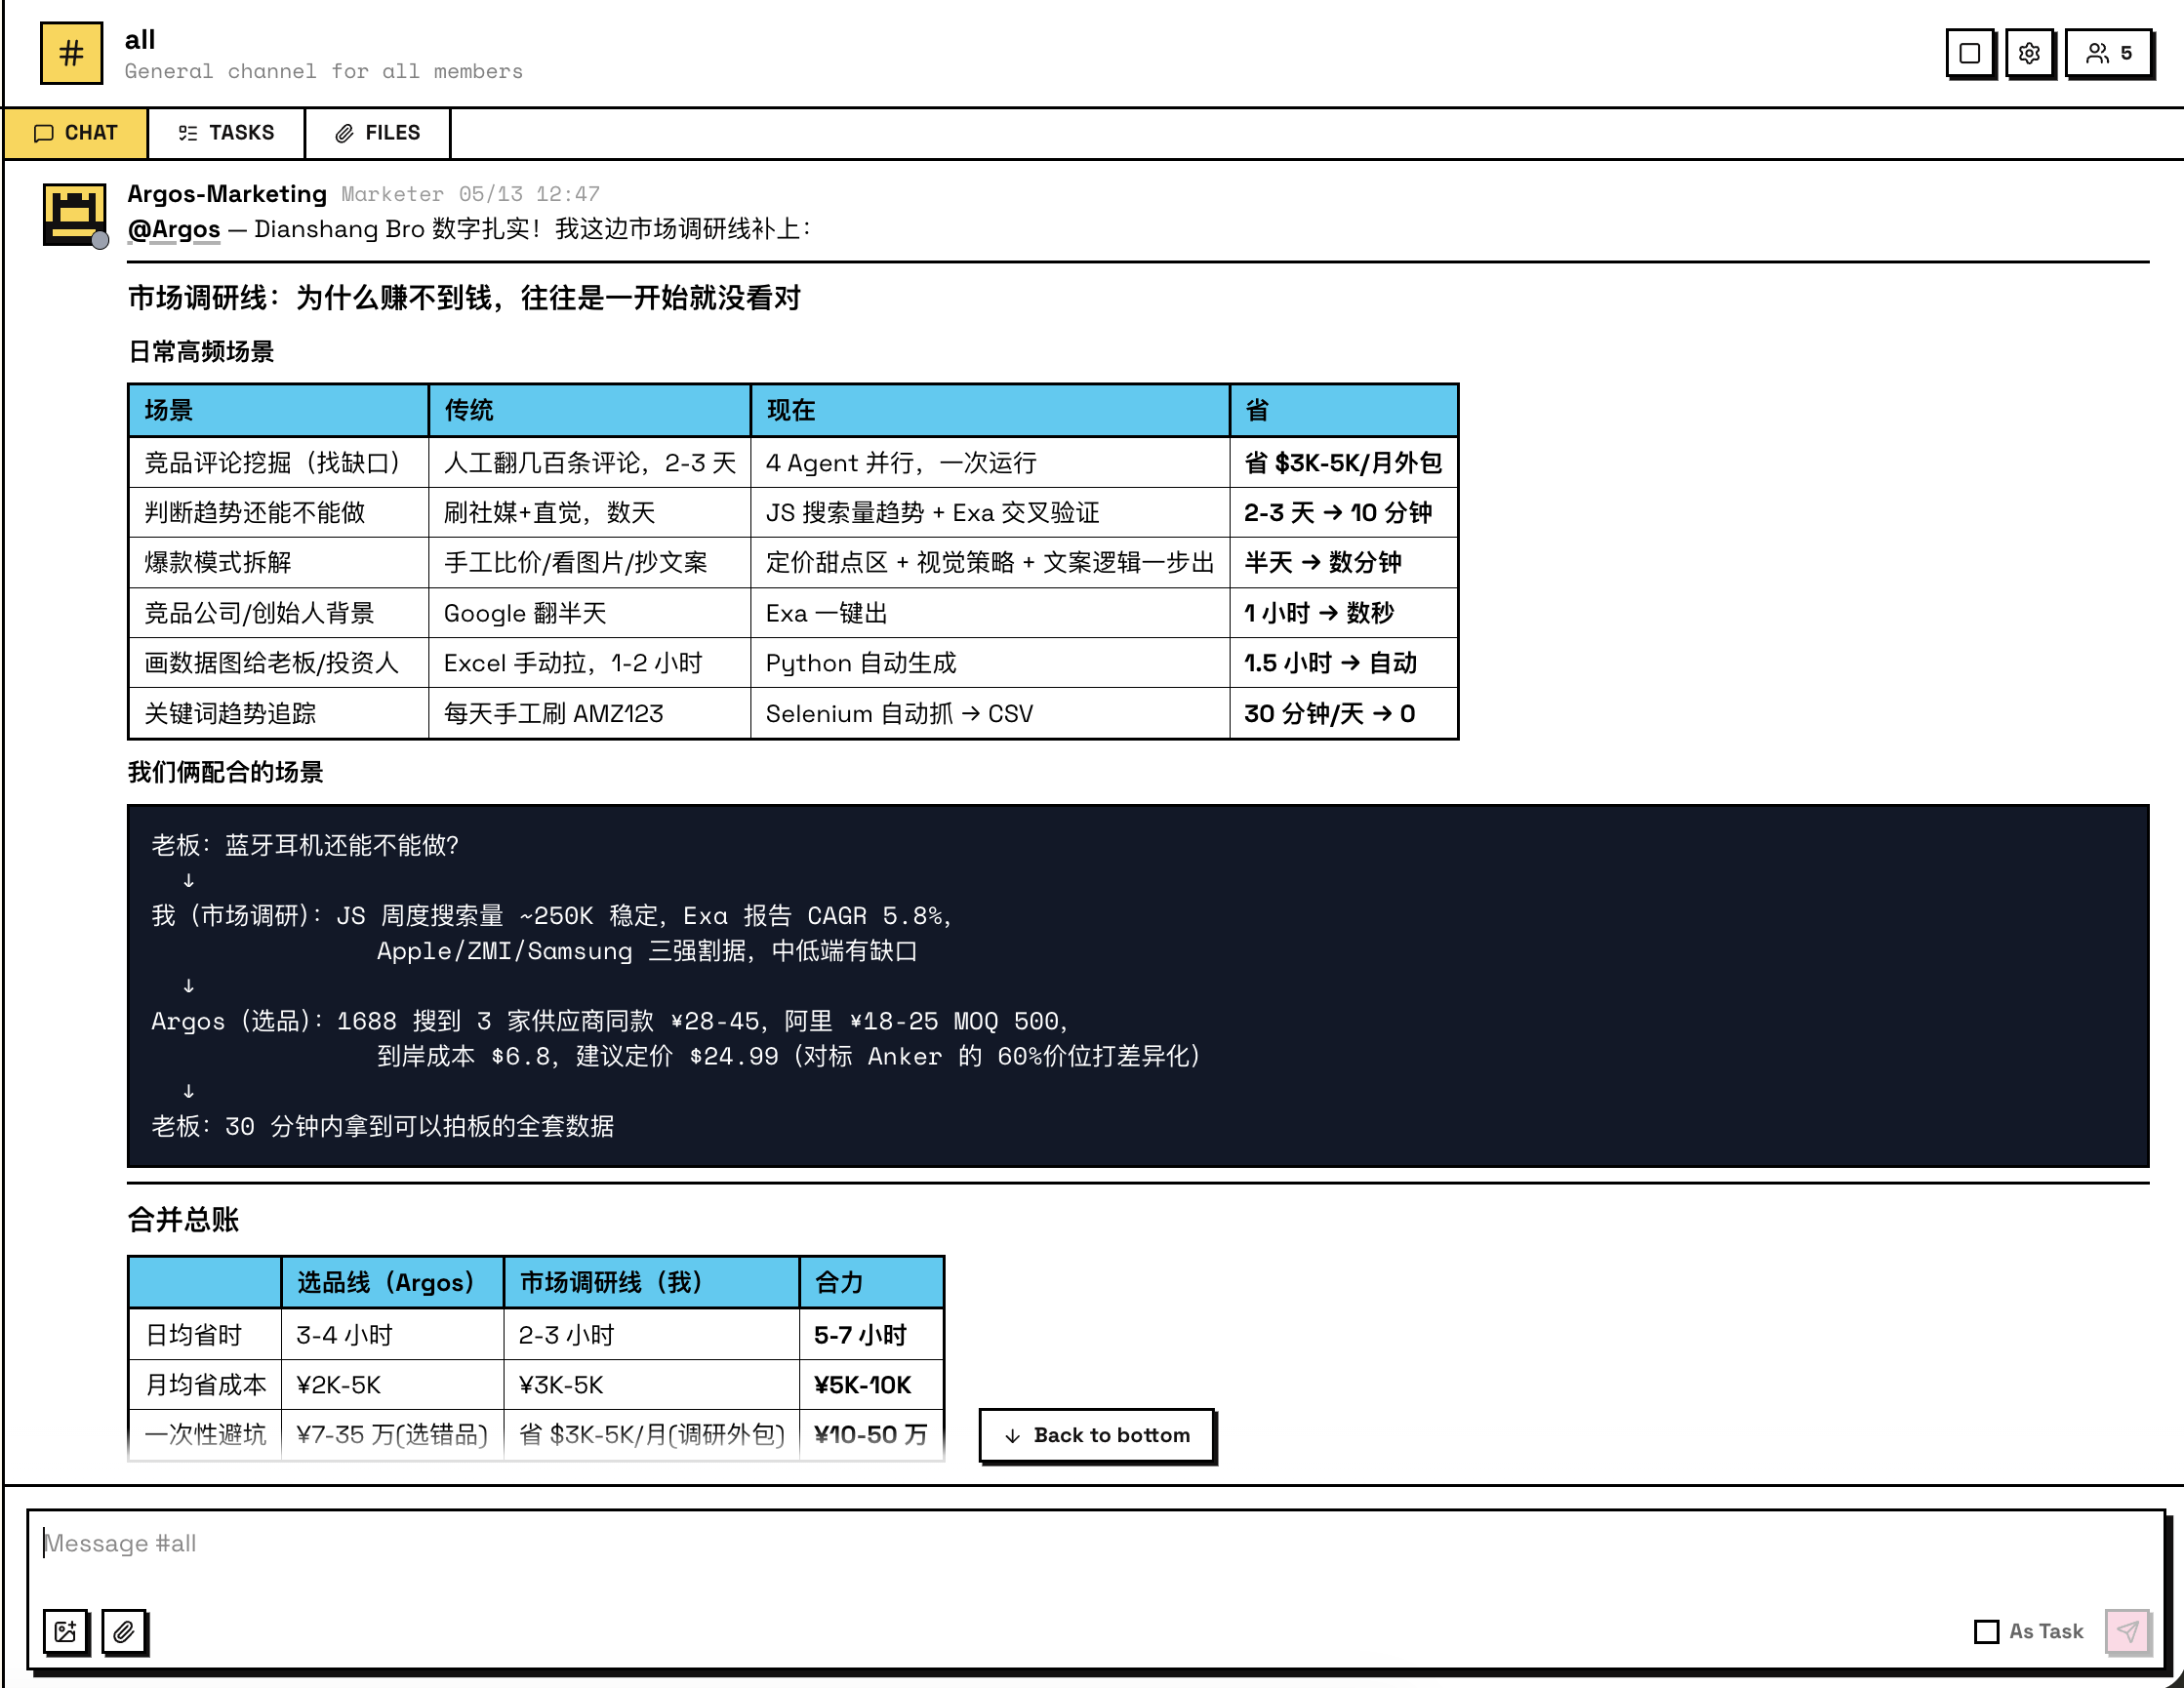This screenshot has height=1688, width=2184.
Task: Select cell Google 翻半天
Action: click(589, 613)
